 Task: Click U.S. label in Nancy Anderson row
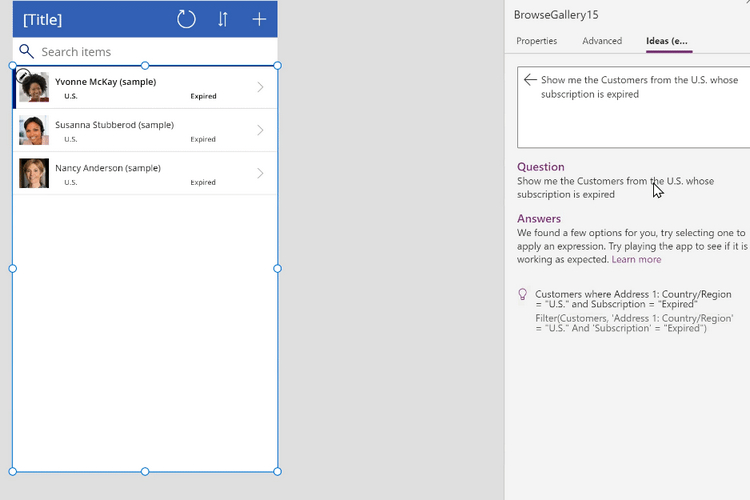(71, 182)
